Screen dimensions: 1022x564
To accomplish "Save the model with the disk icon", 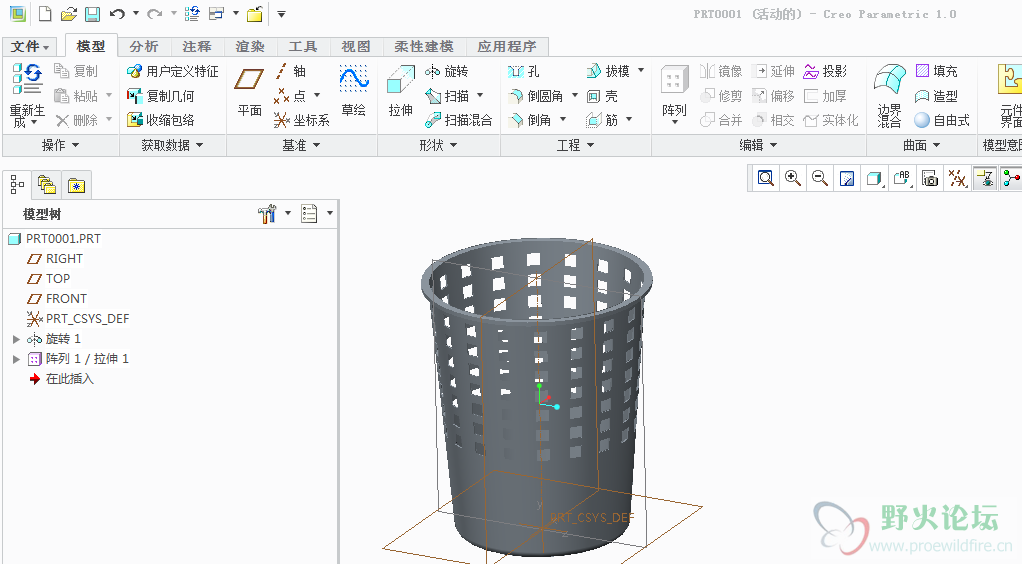I will pyautogui.click(x=93, y=14).
